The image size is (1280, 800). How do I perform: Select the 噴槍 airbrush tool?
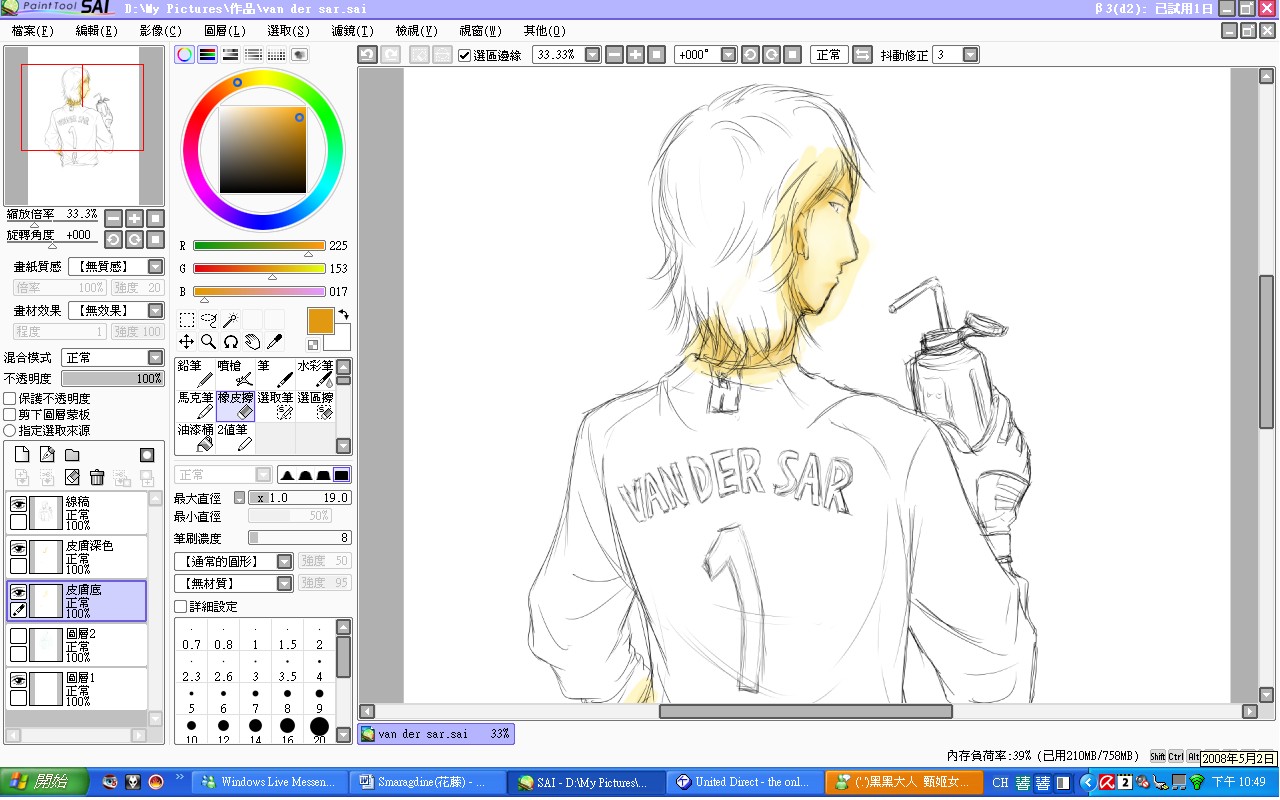(235, 374)
